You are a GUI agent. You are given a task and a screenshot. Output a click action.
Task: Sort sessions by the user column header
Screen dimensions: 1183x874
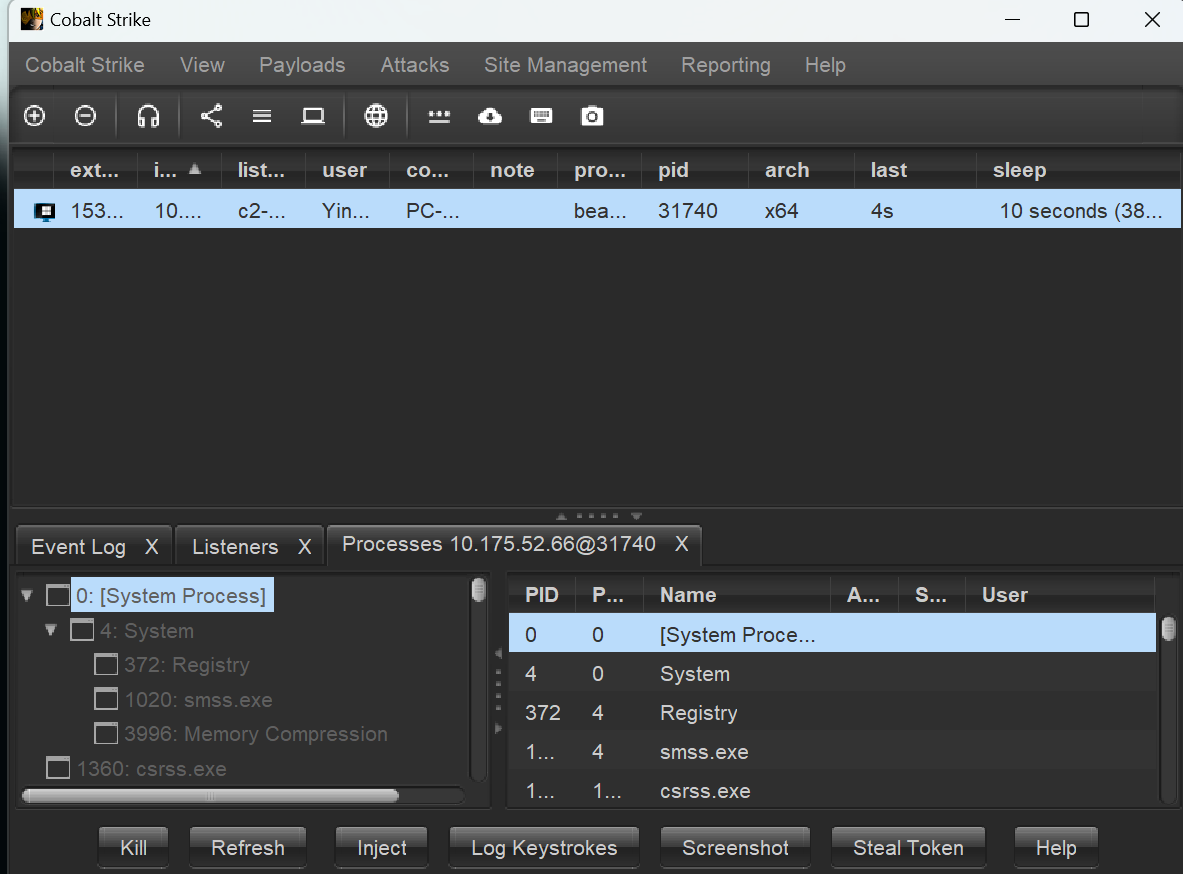click(x=347, y=170)
